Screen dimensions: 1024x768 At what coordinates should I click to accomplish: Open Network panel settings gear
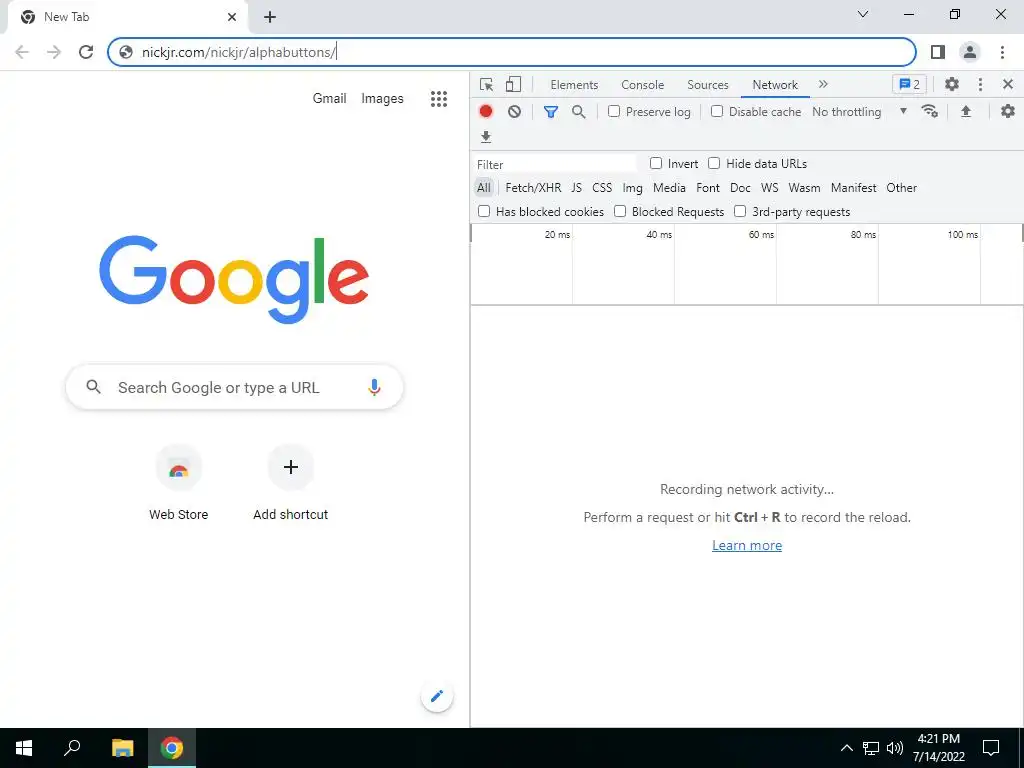coord(1008,111)
